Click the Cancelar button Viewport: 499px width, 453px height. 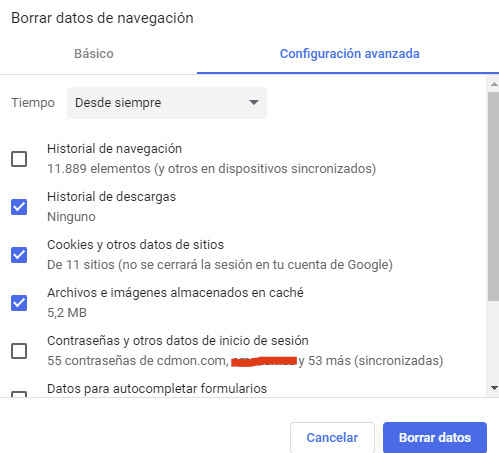pos(332,437)
